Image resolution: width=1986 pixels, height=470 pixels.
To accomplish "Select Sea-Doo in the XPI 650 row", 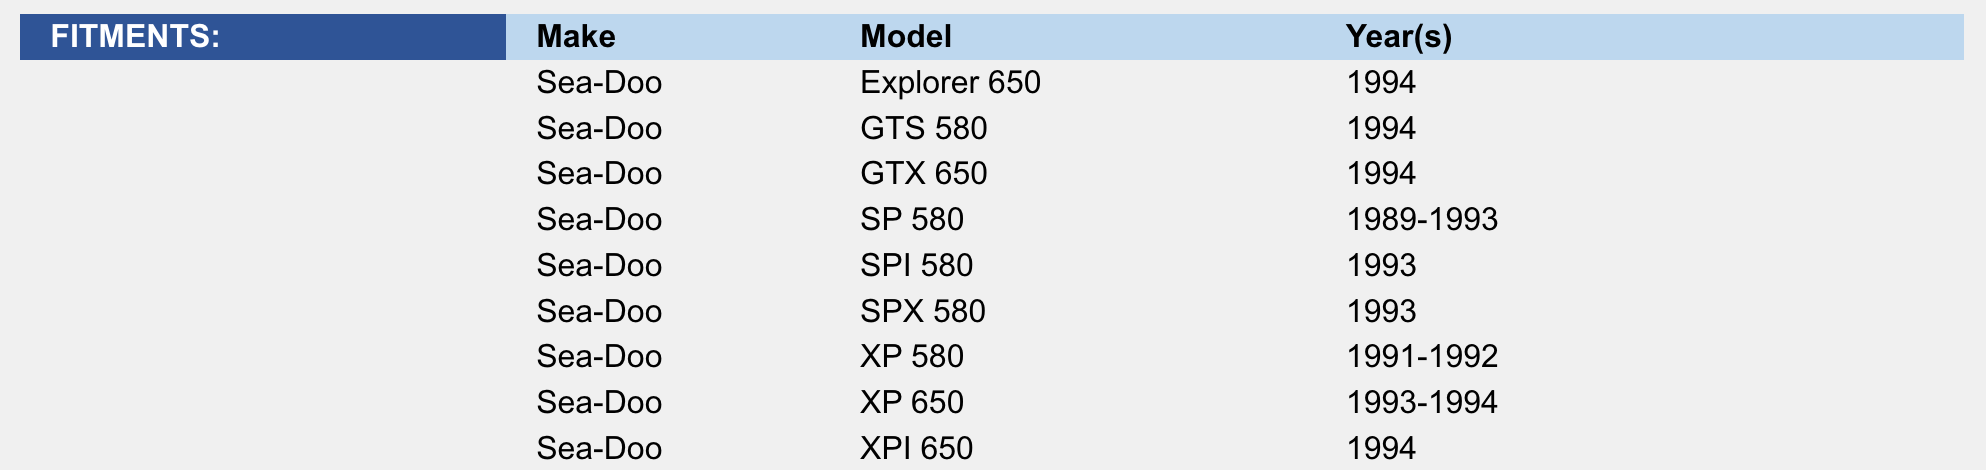I will pyautogui.click(x=599, y=448).
